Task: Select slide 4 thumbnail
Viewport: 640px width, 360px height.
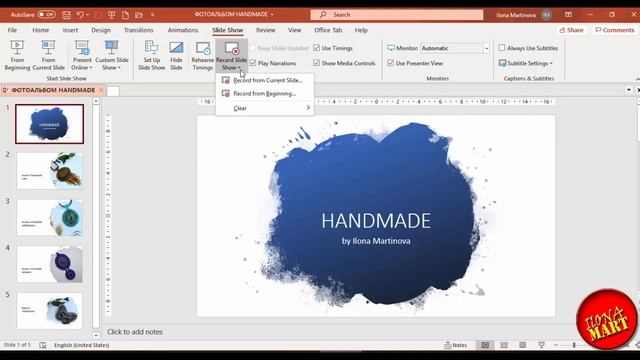Action: coord(49,264)
